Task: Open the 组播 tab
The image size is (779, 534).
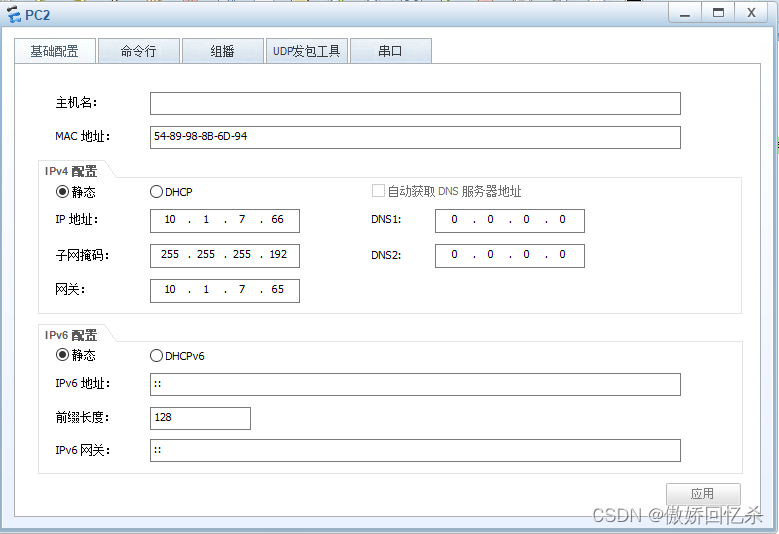Action: (223, 51)
